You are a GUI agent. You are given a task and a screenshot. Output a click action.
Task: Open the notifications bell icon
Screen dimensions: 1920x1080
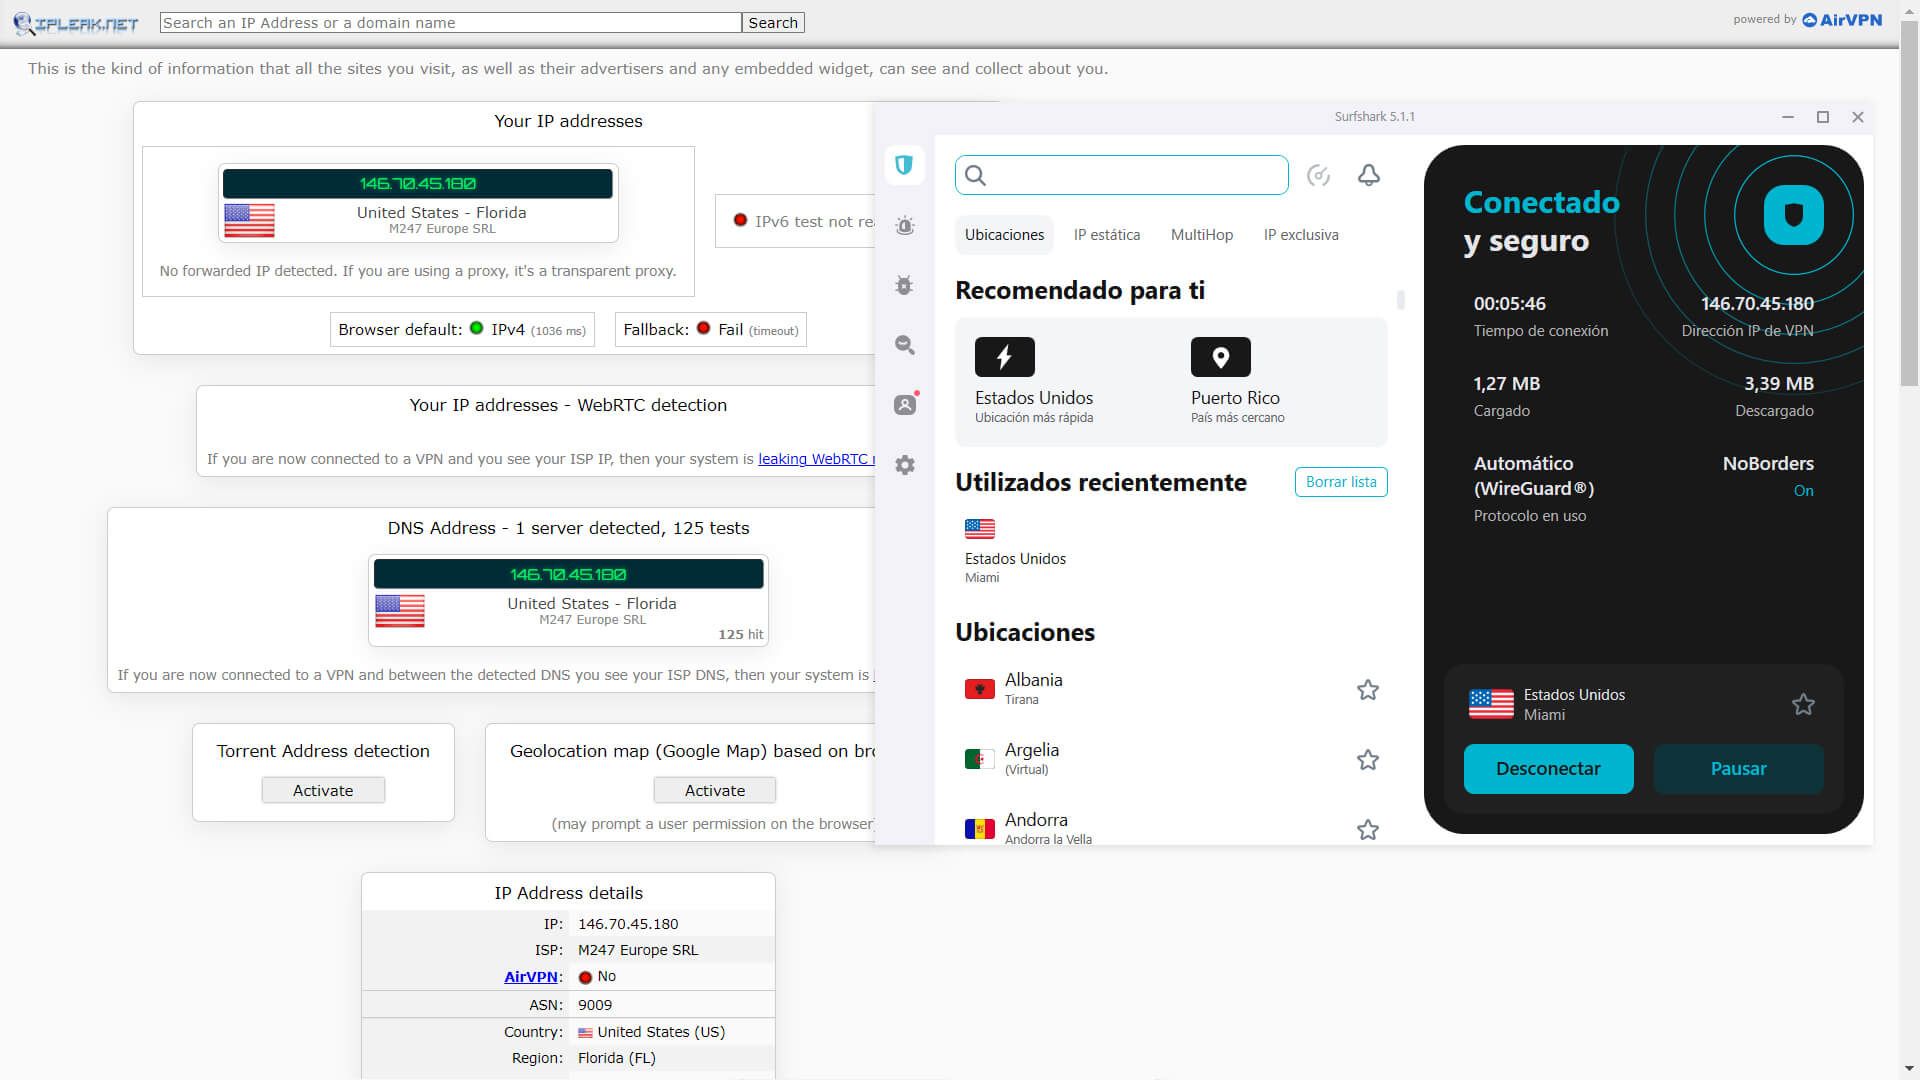click(x=1369, y=175)
